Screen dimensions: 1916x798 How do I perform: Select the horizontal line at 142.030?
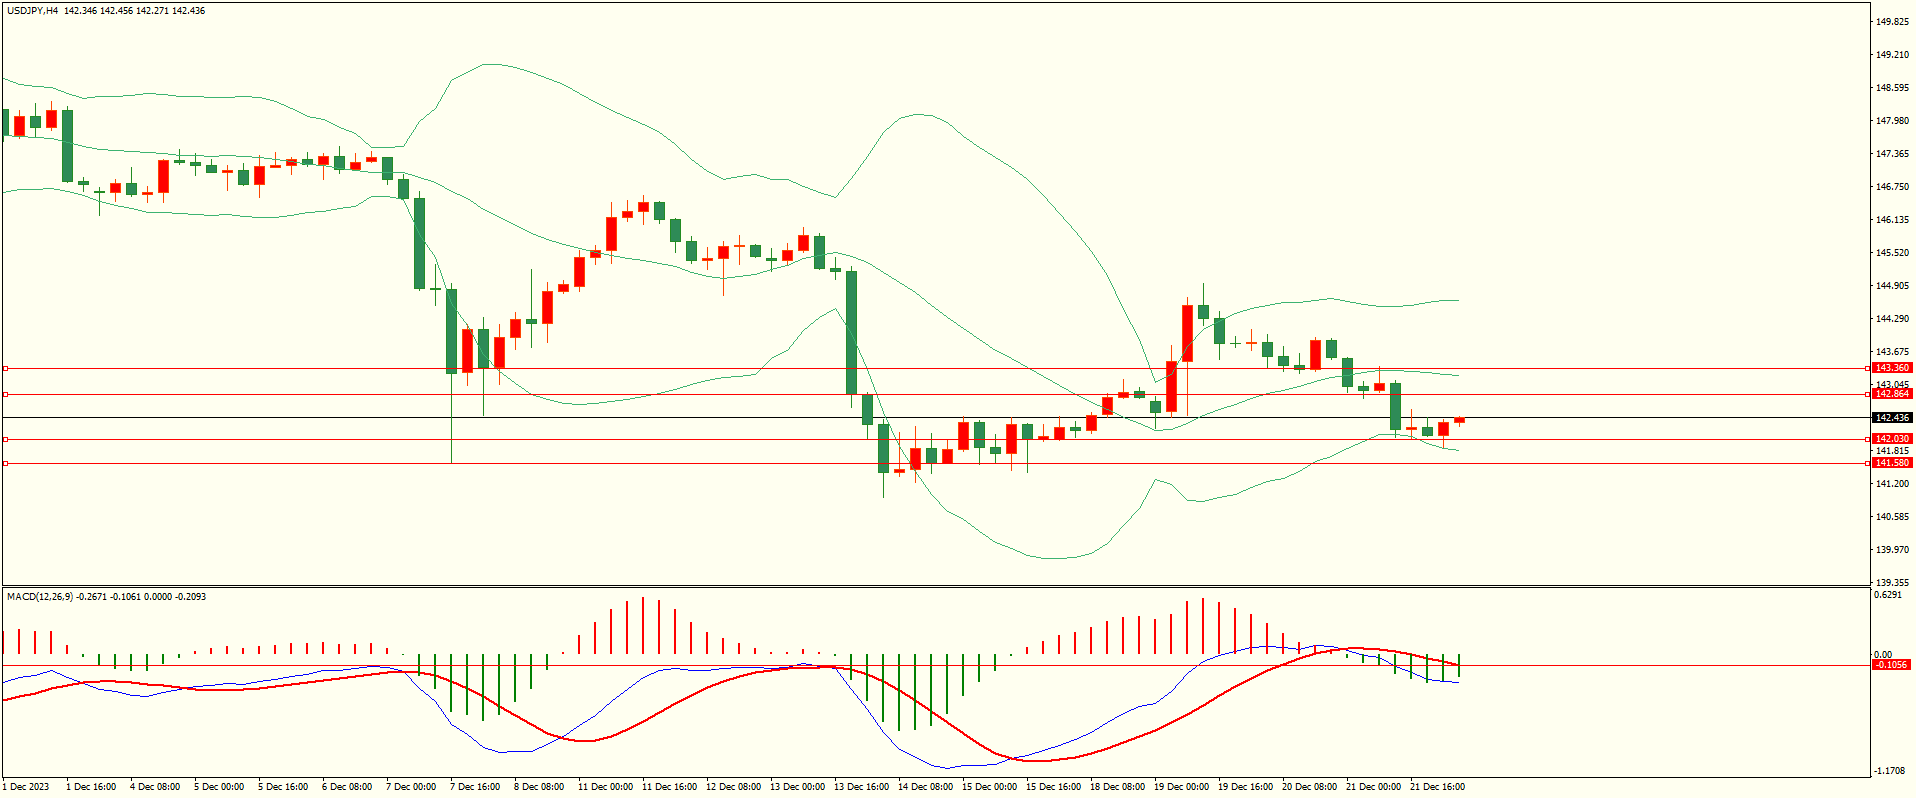[936, 439]
